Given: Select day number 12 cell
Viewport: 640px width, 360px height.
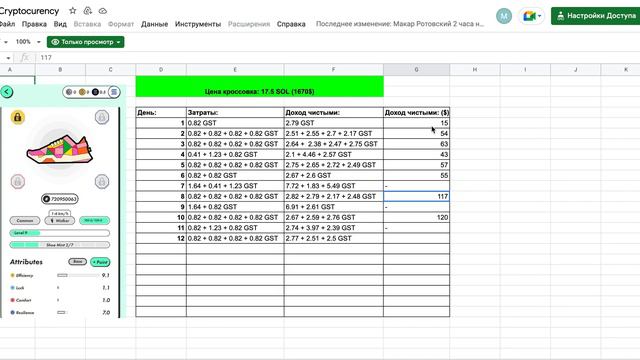Looking at the screenshot, I should pos(161,238).
